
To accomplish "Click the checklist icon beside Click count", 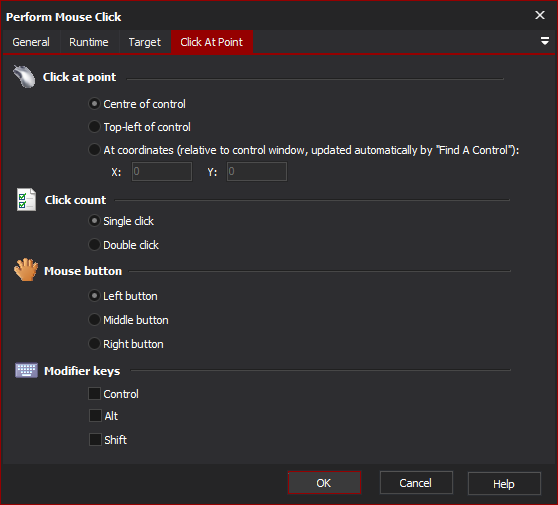I will [26, 200].
